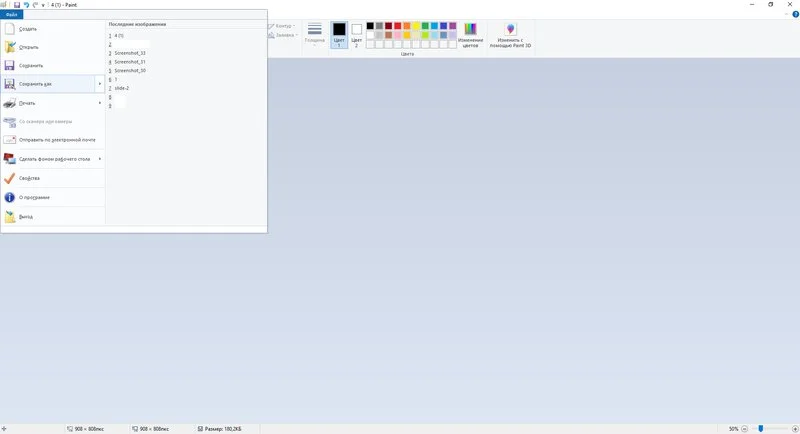The height and width of the screenshot is (434, 800).
Task: Open recent image slide-2
Action: pos(121,88)
